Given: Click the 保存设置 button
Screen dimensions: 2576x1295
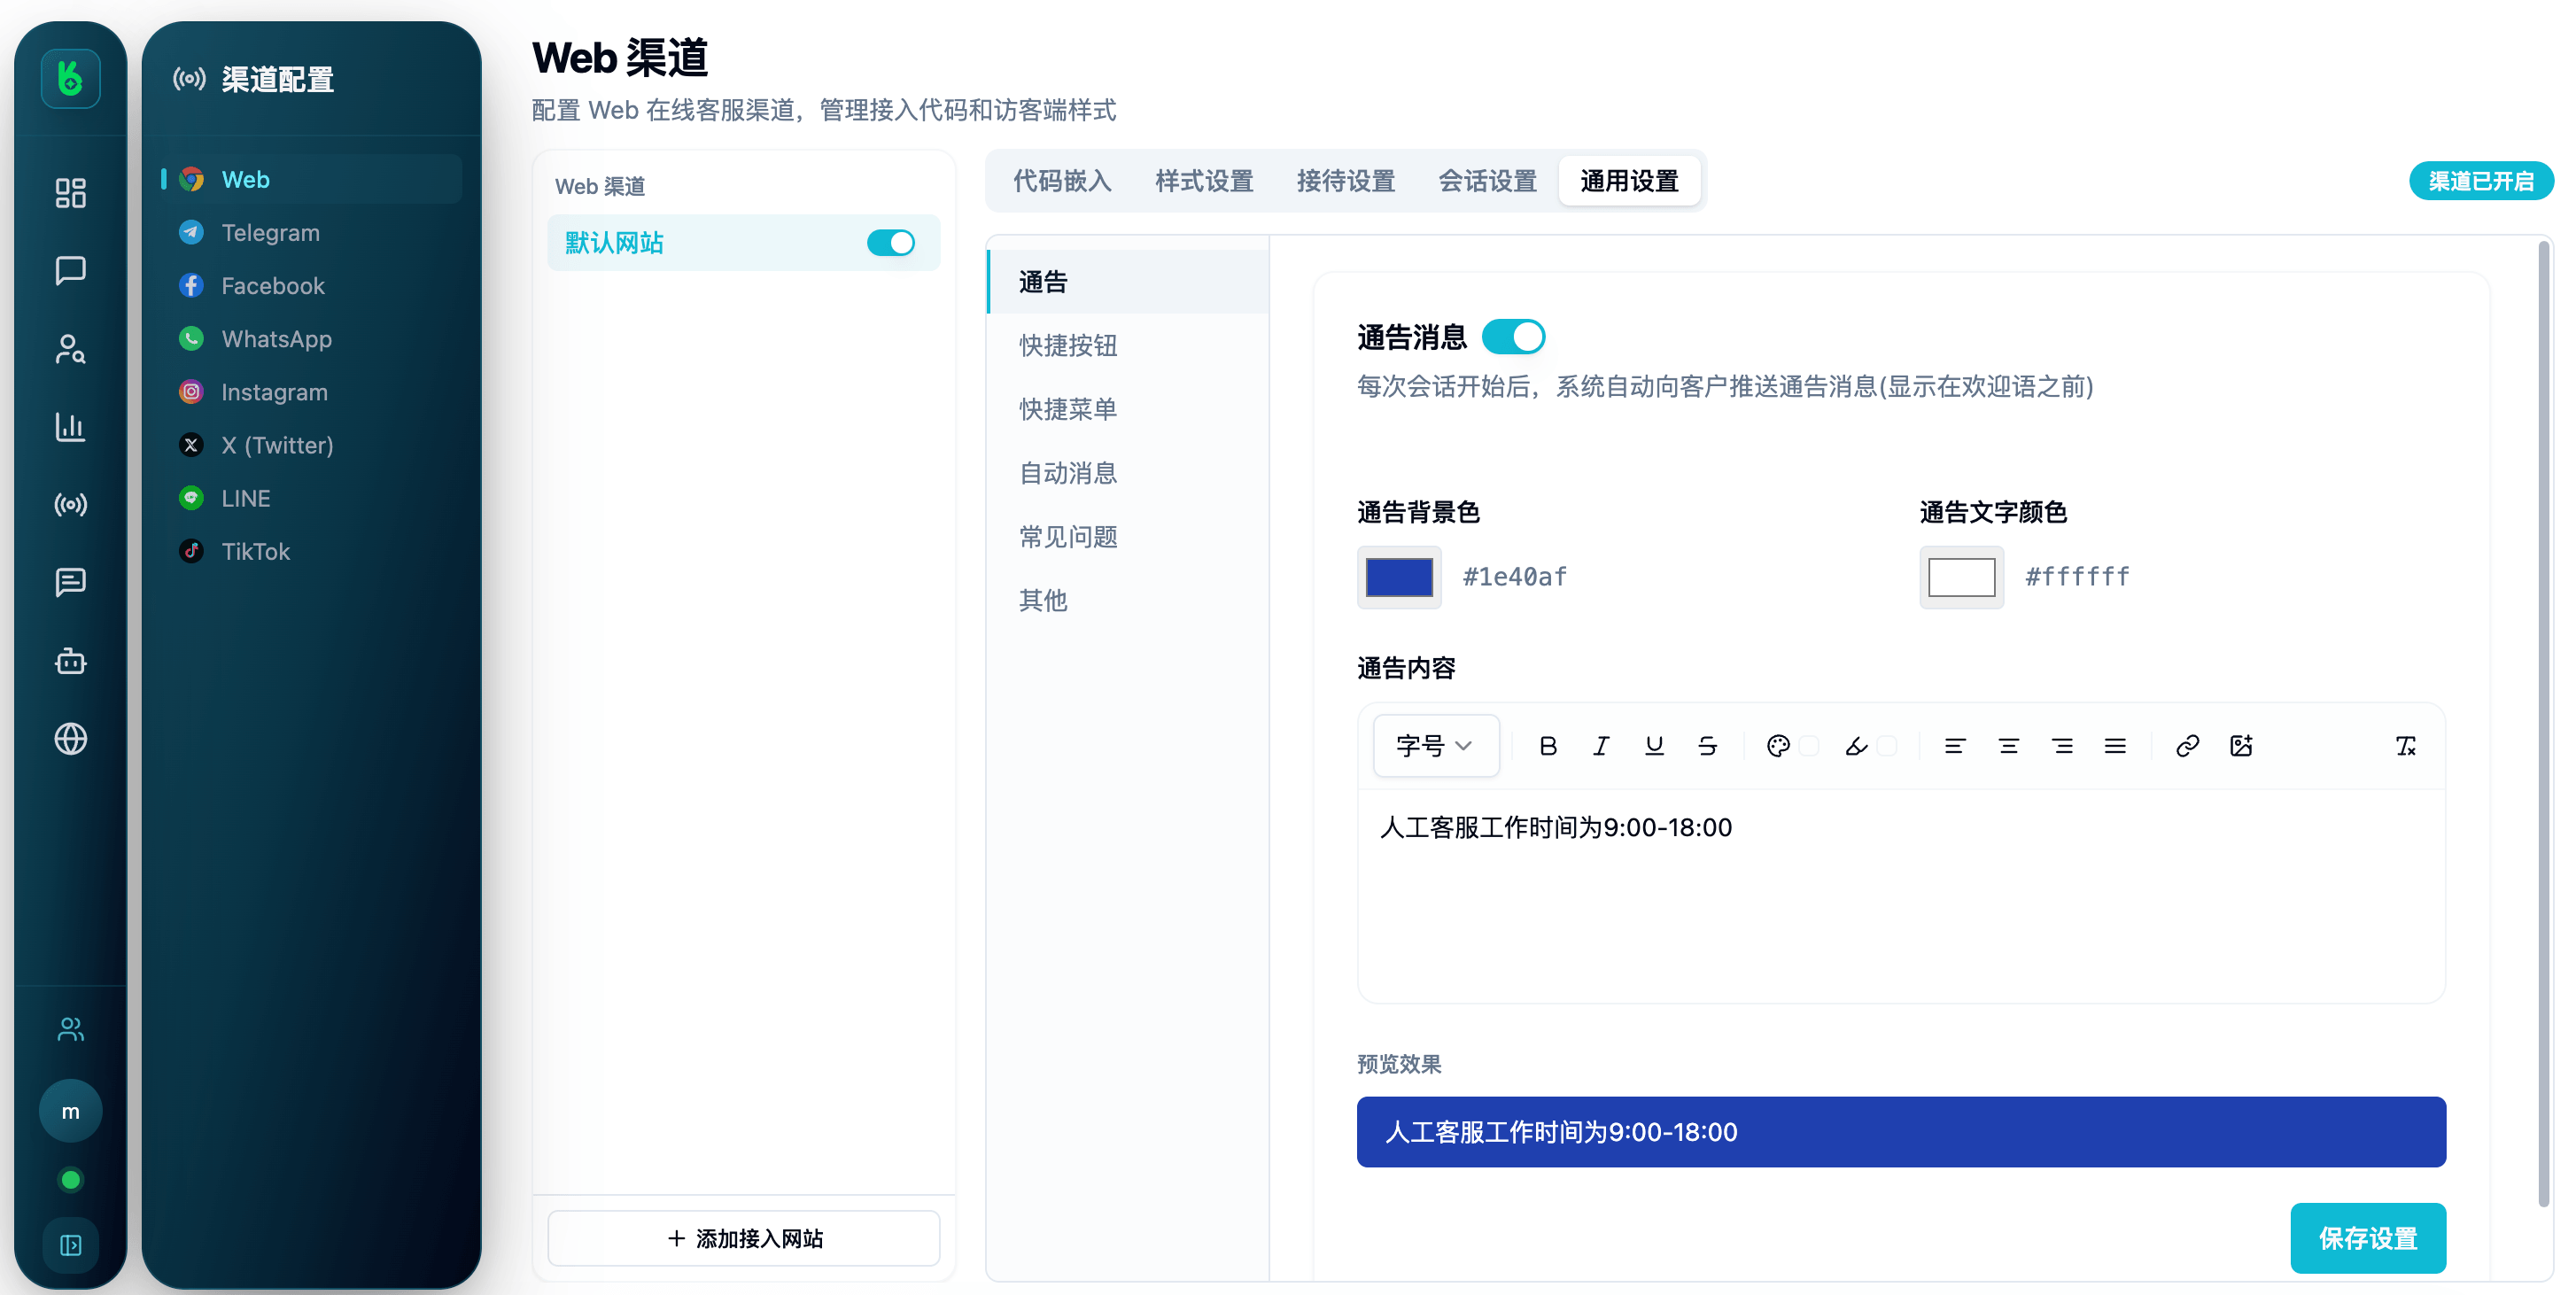Looking at the screenshot, I should click(2367, 1238).
